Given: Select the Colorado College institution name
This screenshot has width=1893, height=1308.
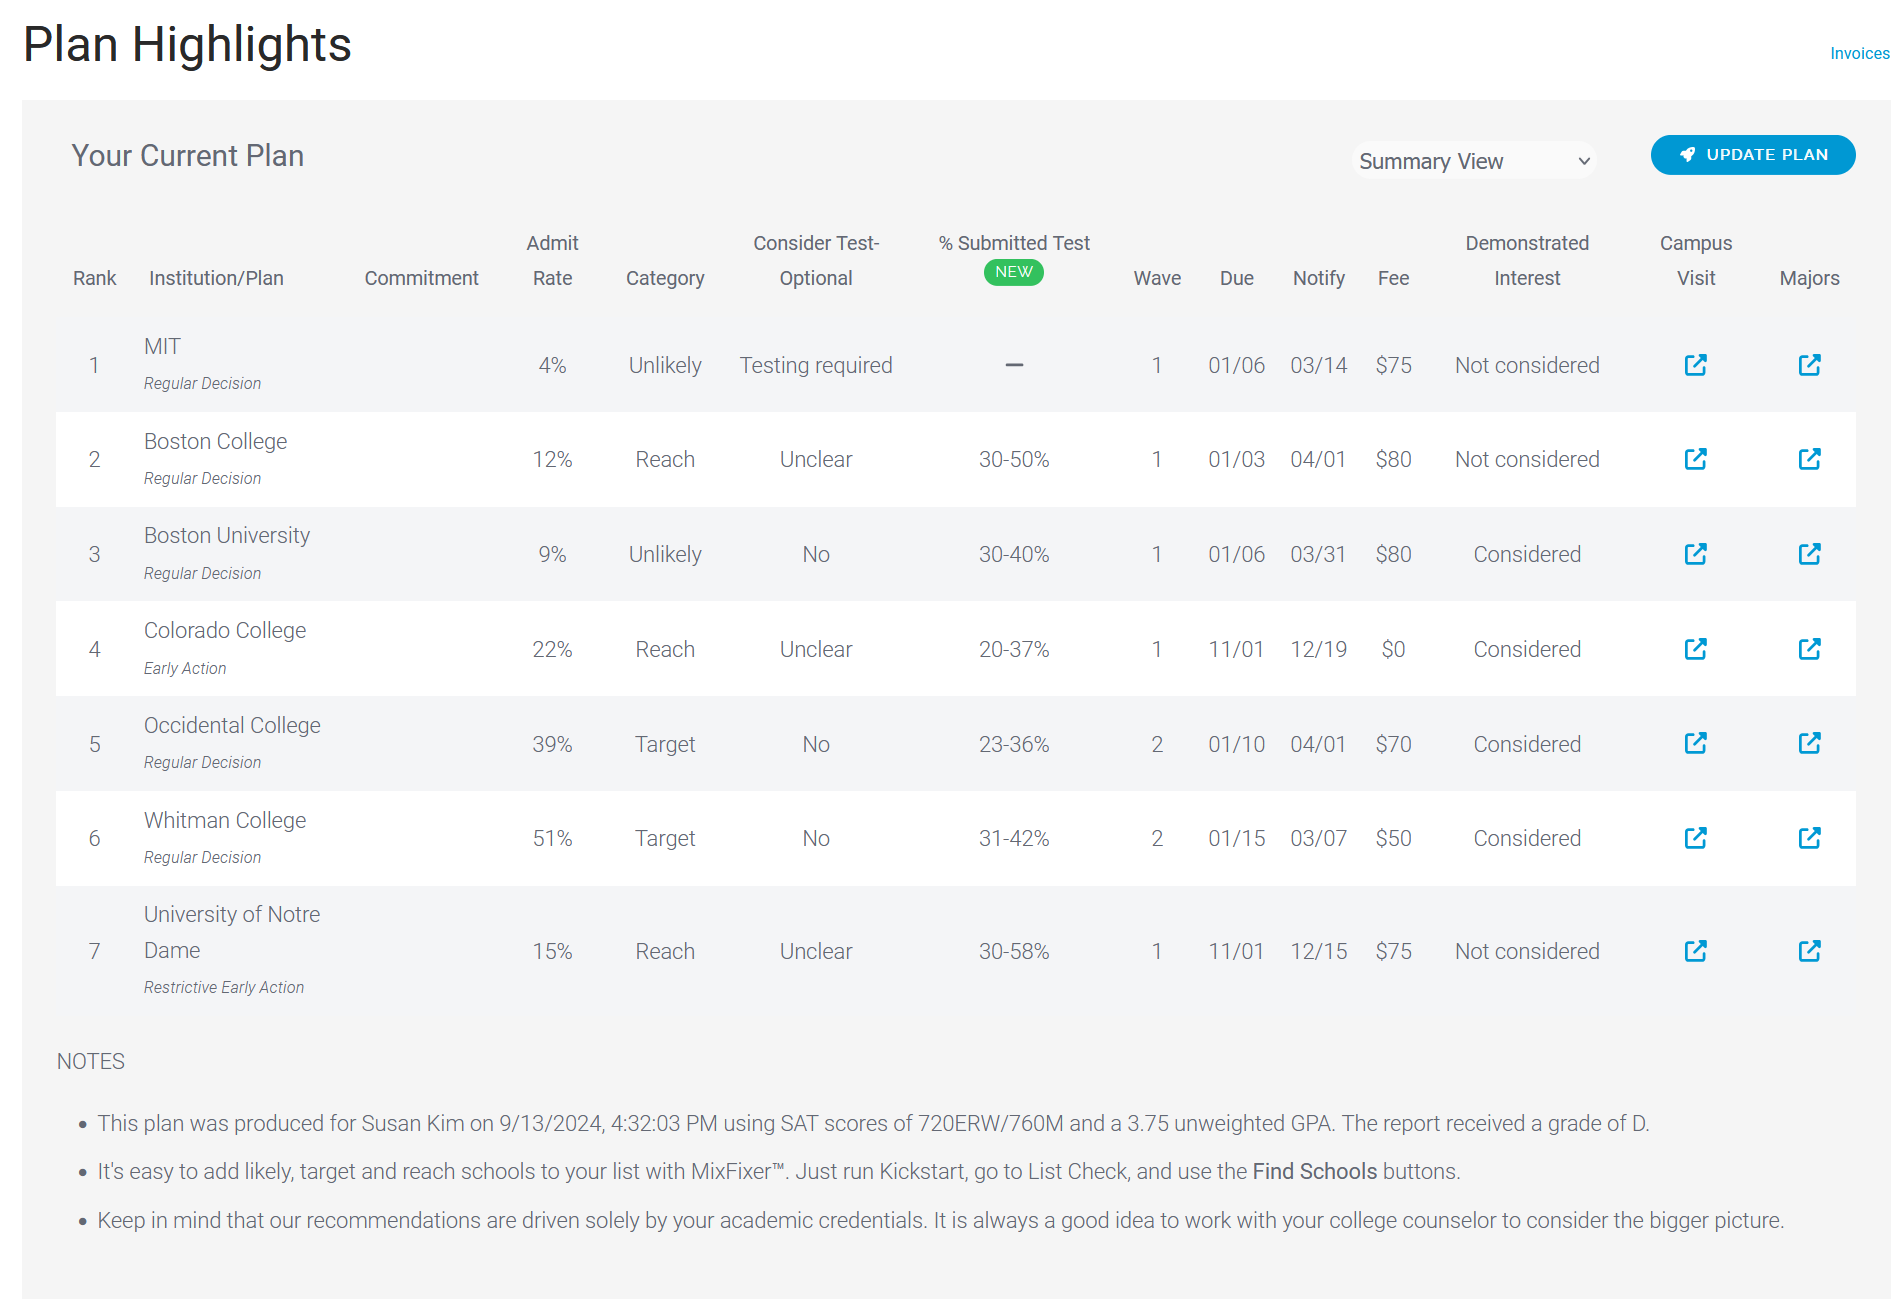Looking at the screenshot, I should (x=225, y=631).
